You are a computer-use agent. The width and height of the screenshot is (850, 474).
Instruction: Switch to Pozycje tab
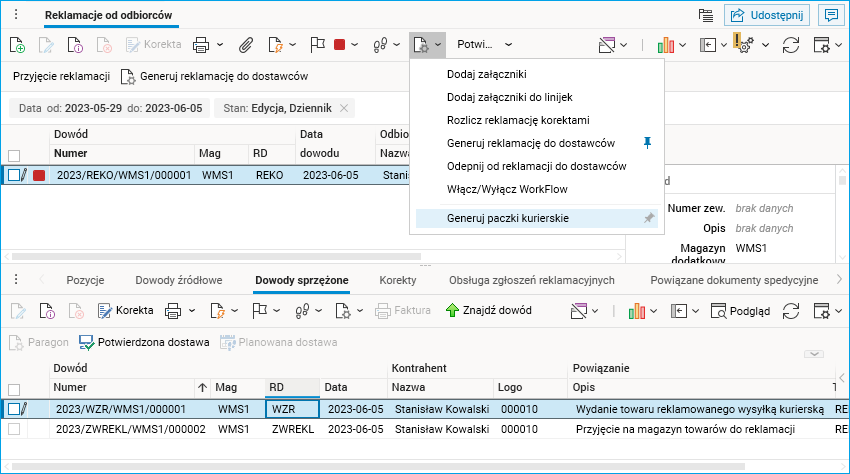coord(85,280)
